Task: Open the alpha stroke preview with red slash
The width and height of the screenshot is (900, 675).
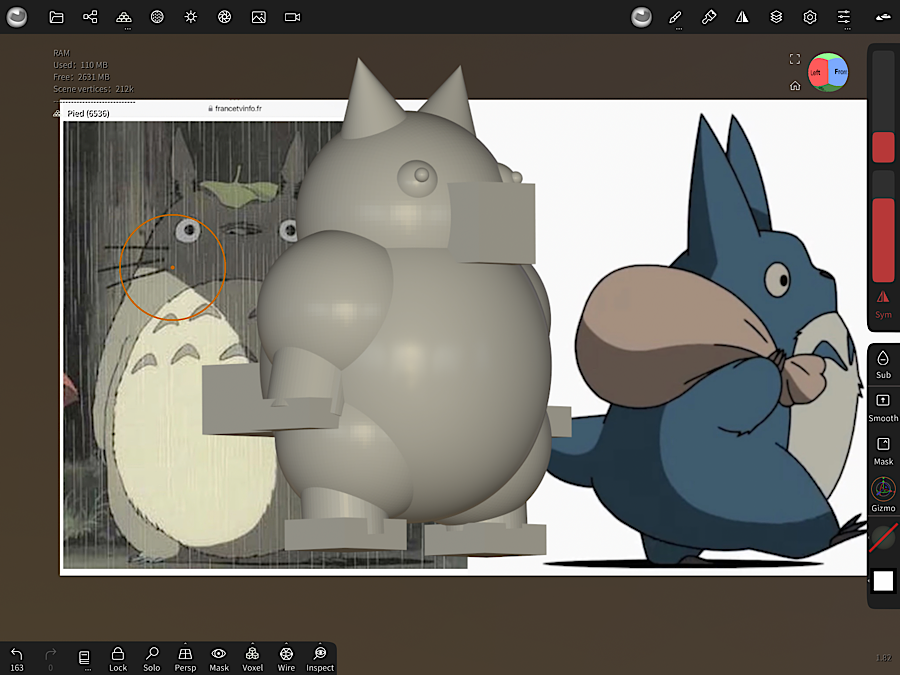Action: (x=883, y=537)
